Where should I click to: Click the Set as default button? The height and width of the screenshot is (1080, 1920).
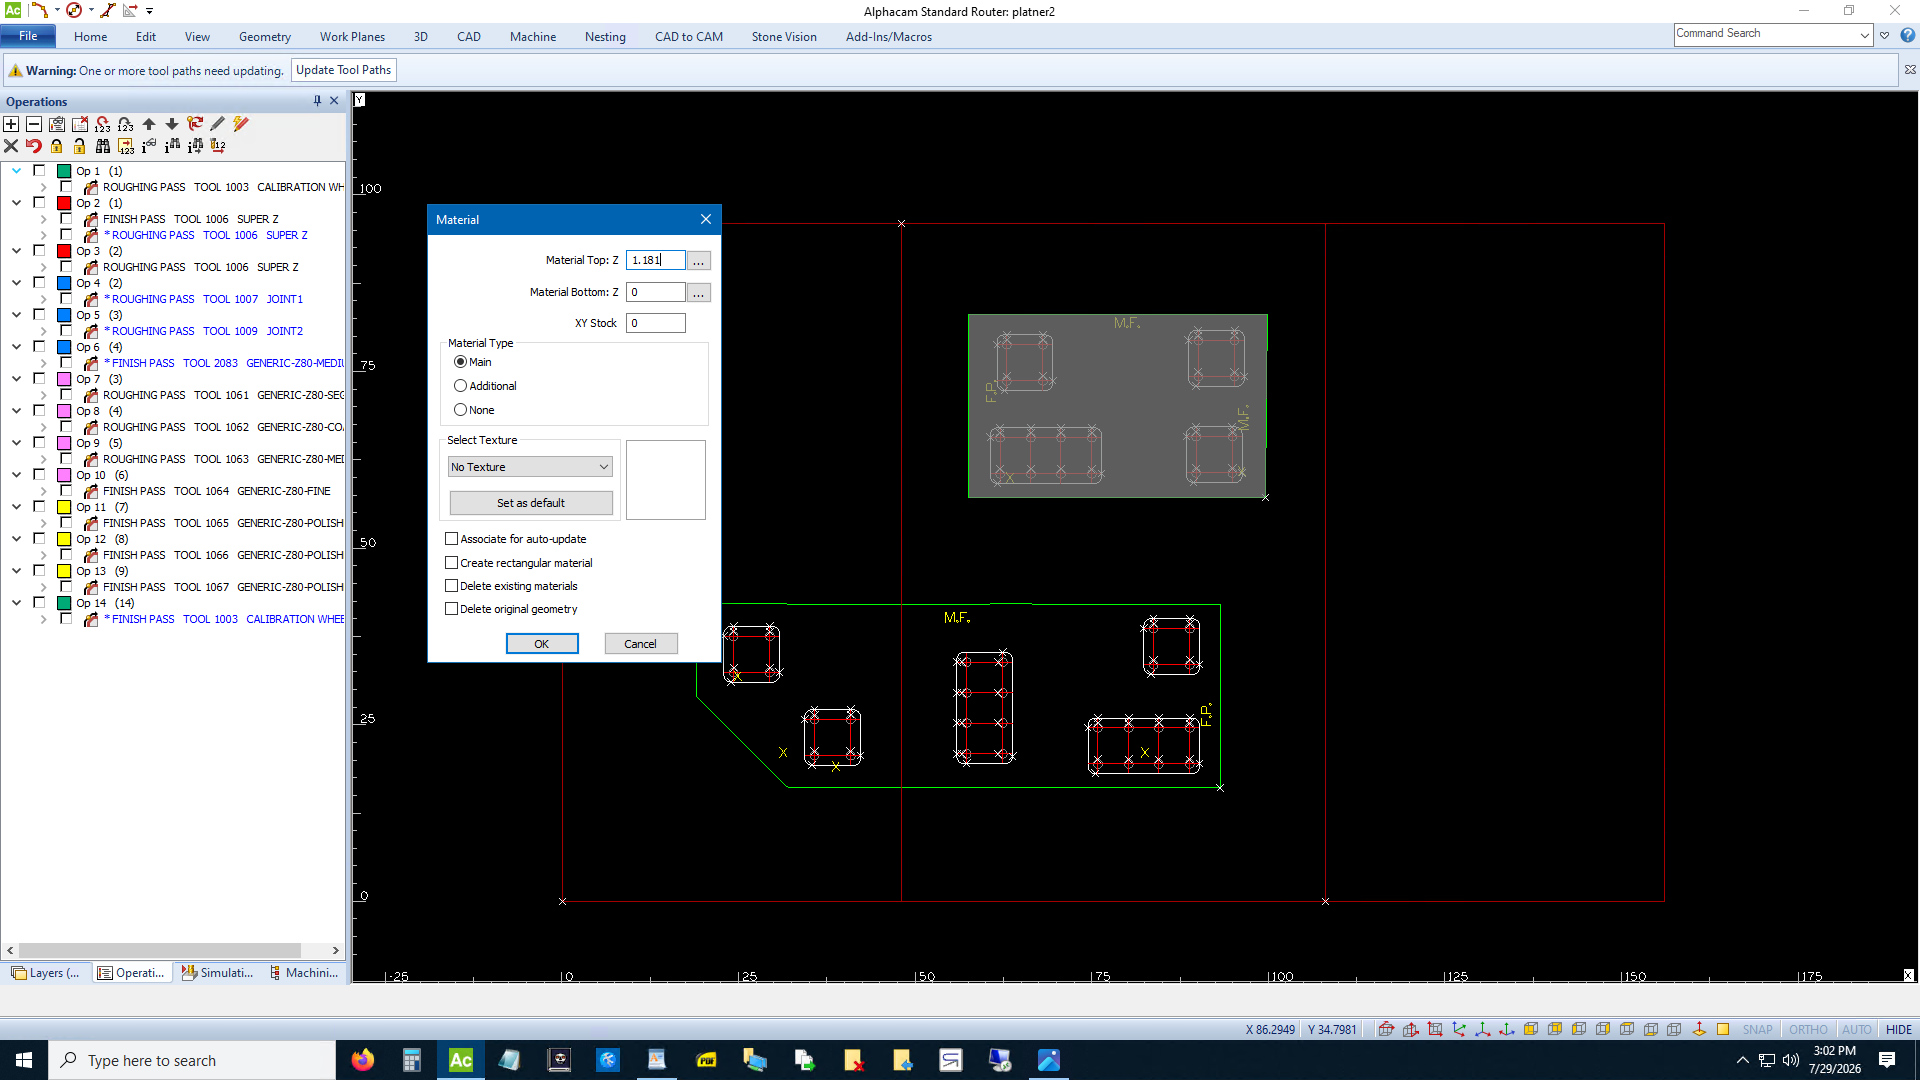coord(531,503)
